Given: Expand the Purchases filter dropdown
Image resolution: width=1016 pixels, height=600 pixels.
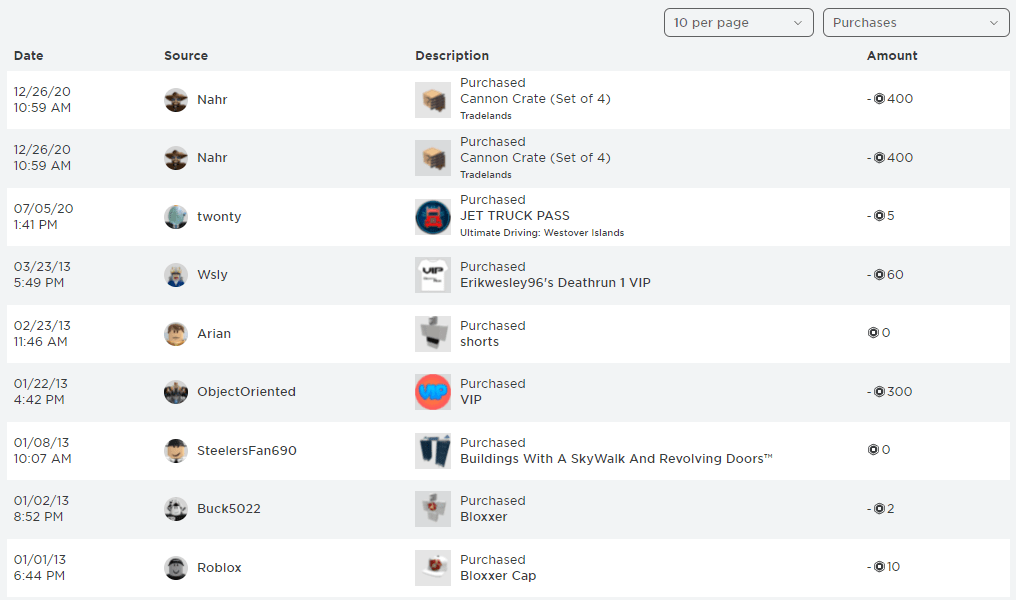Looking at the screenshot, I should click(x=916, y=23).
